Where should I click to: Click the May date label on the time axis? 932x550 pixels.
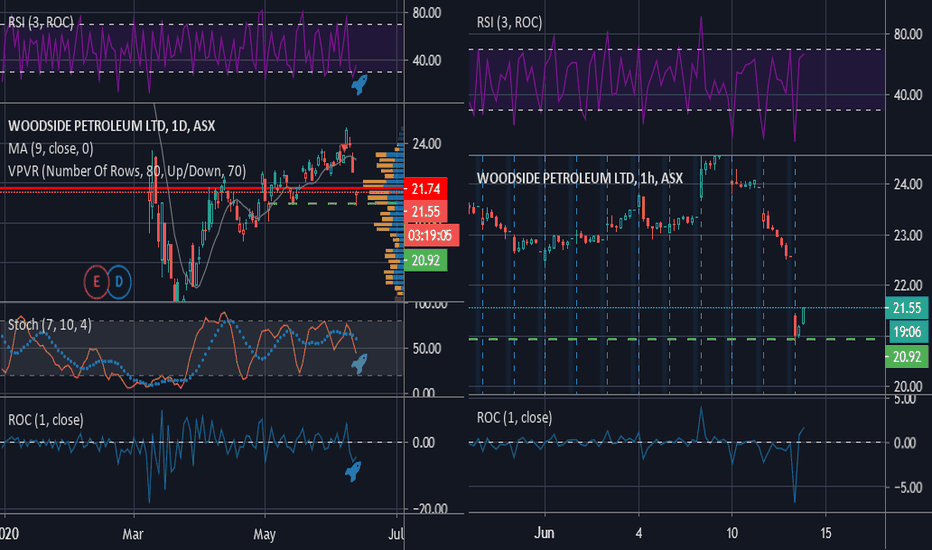264,534
